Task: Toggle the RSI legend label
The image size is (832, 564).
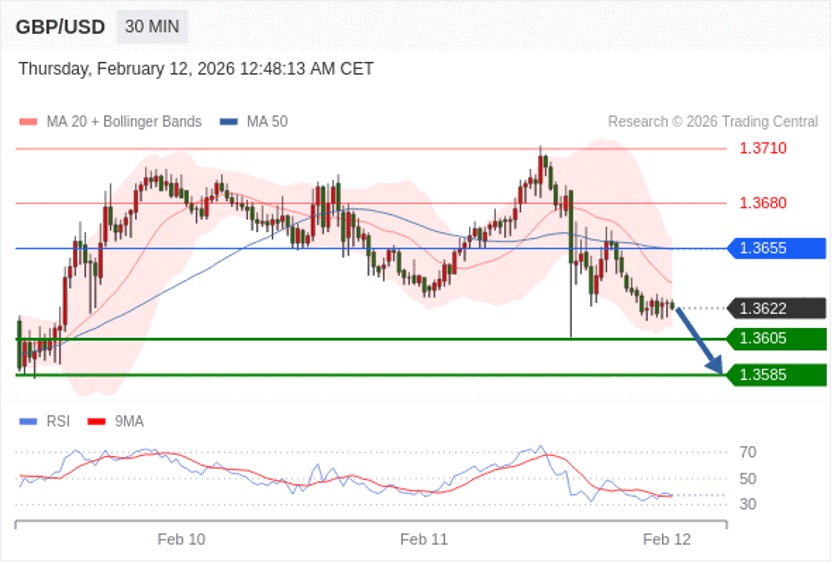Action: [x=58, y=422]
